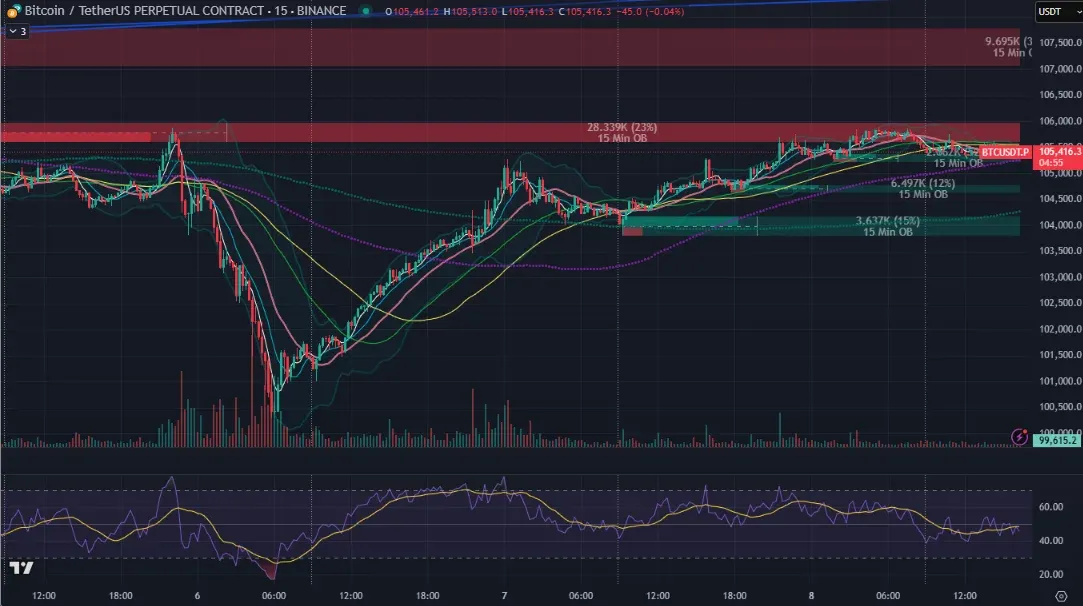
Task: Click the date label 6 on time axis
Action: [198, 596]
